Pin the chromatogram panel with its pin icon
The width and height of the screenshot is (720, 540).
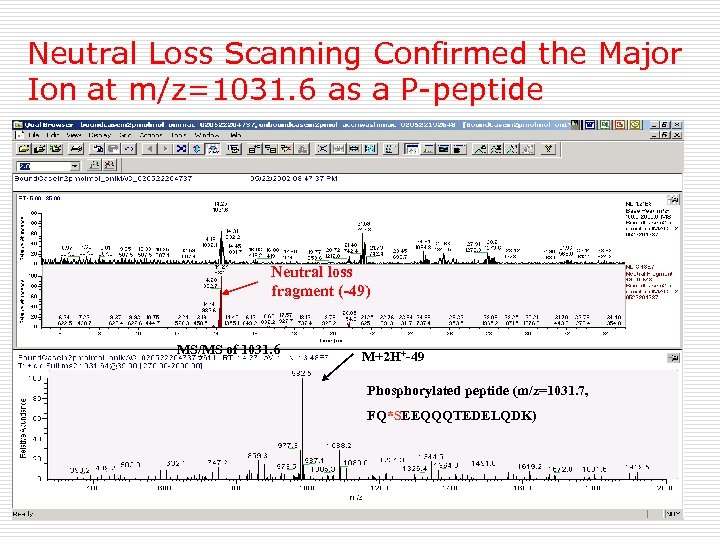click(674, 199)
